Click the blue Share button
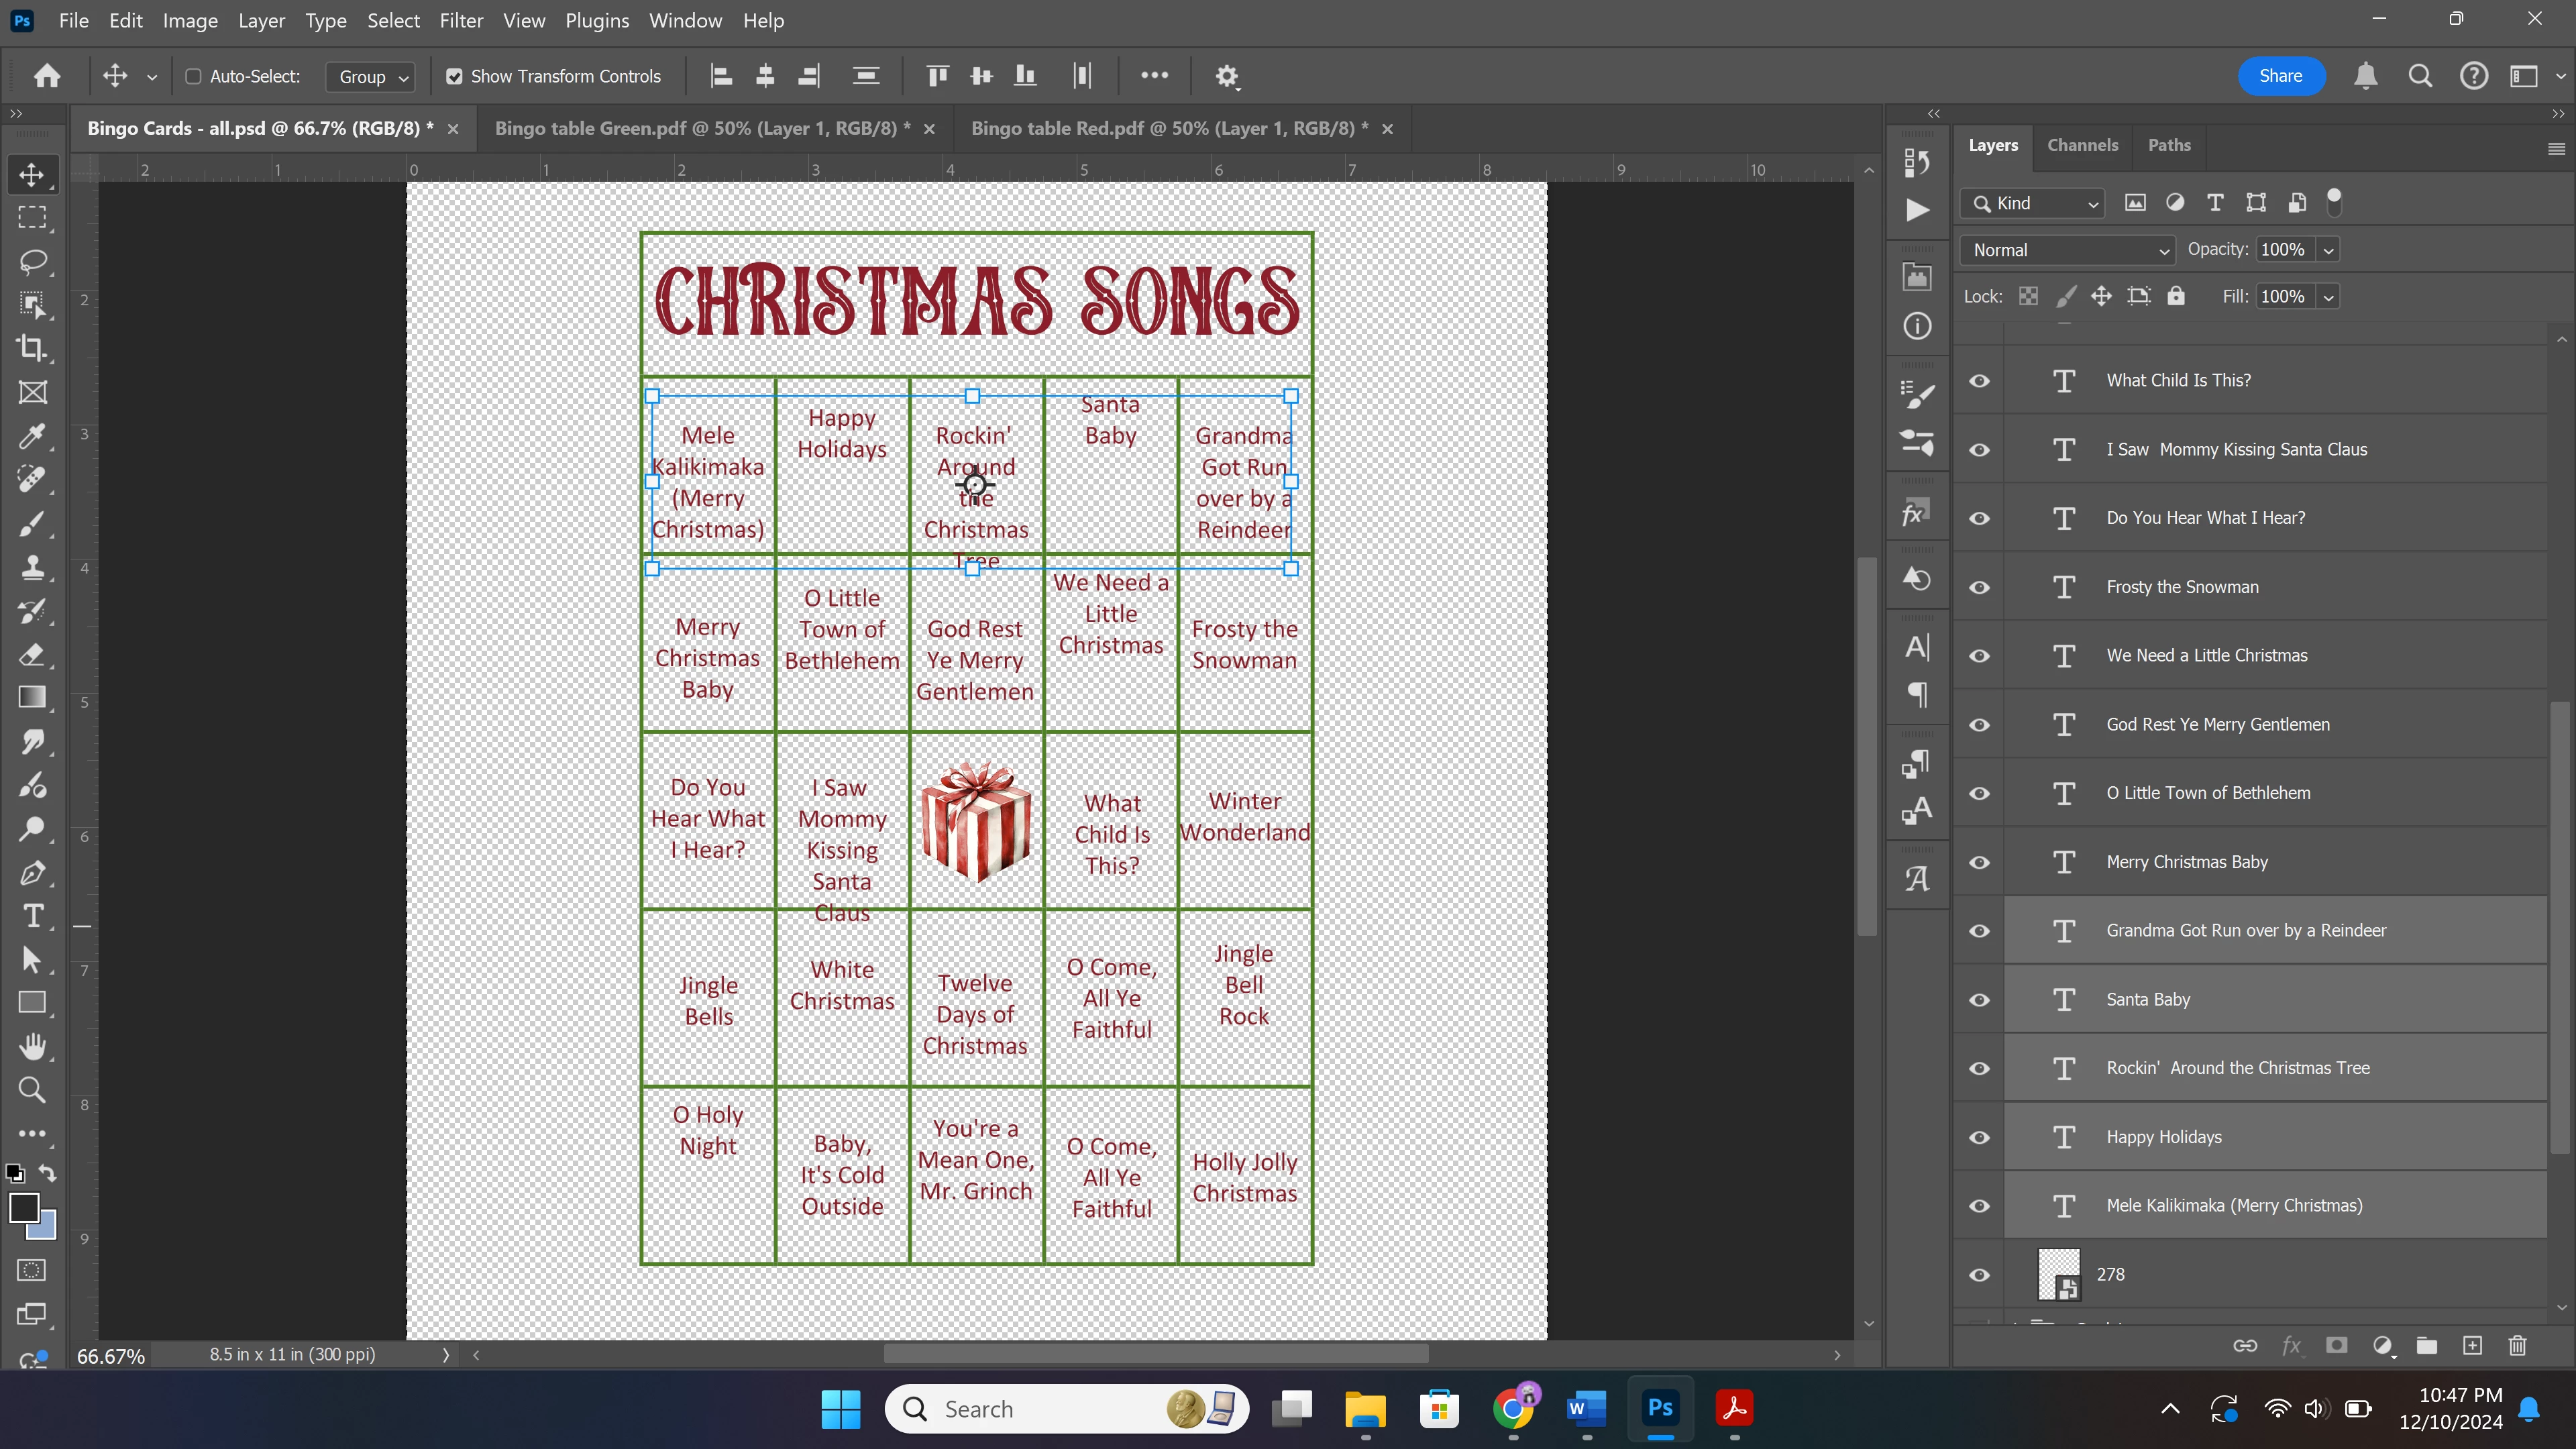This screenshot has height=1449, width=2576. click(2280, 76)
